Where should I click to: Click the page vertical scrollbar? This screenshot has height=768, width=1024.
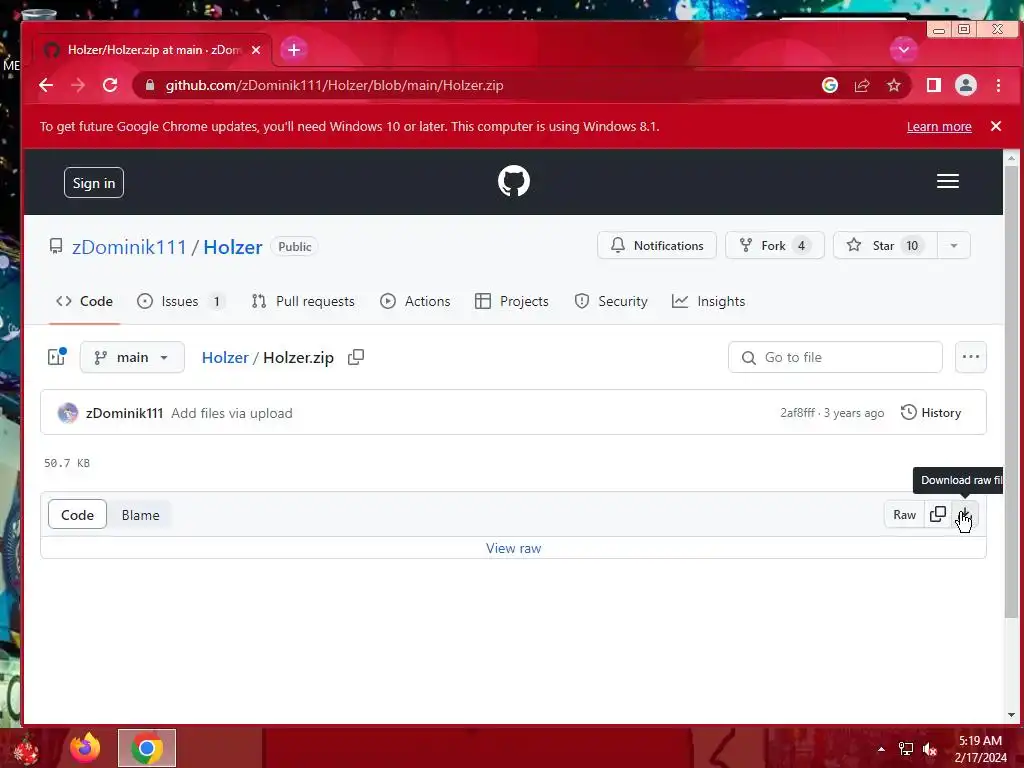(x=1011, y=392)
